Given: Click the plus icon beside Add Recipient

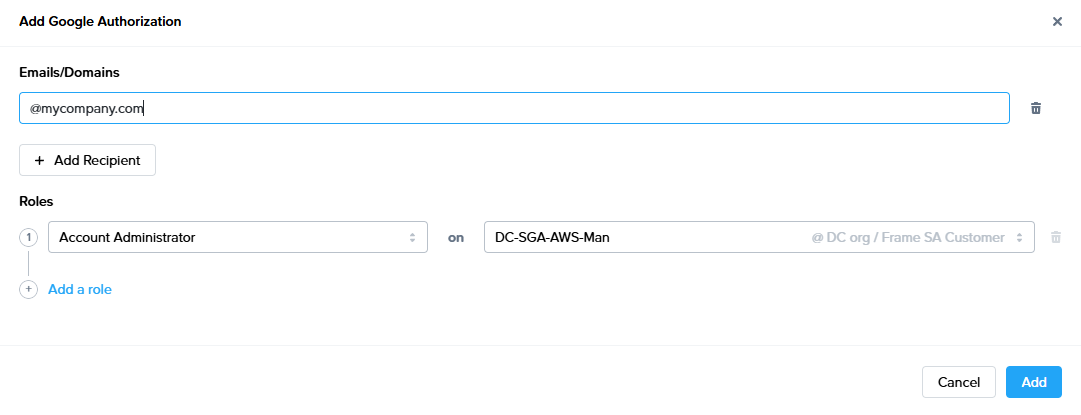Looking at the screenshot, I should pyautogui.click(x=40, y=160).
